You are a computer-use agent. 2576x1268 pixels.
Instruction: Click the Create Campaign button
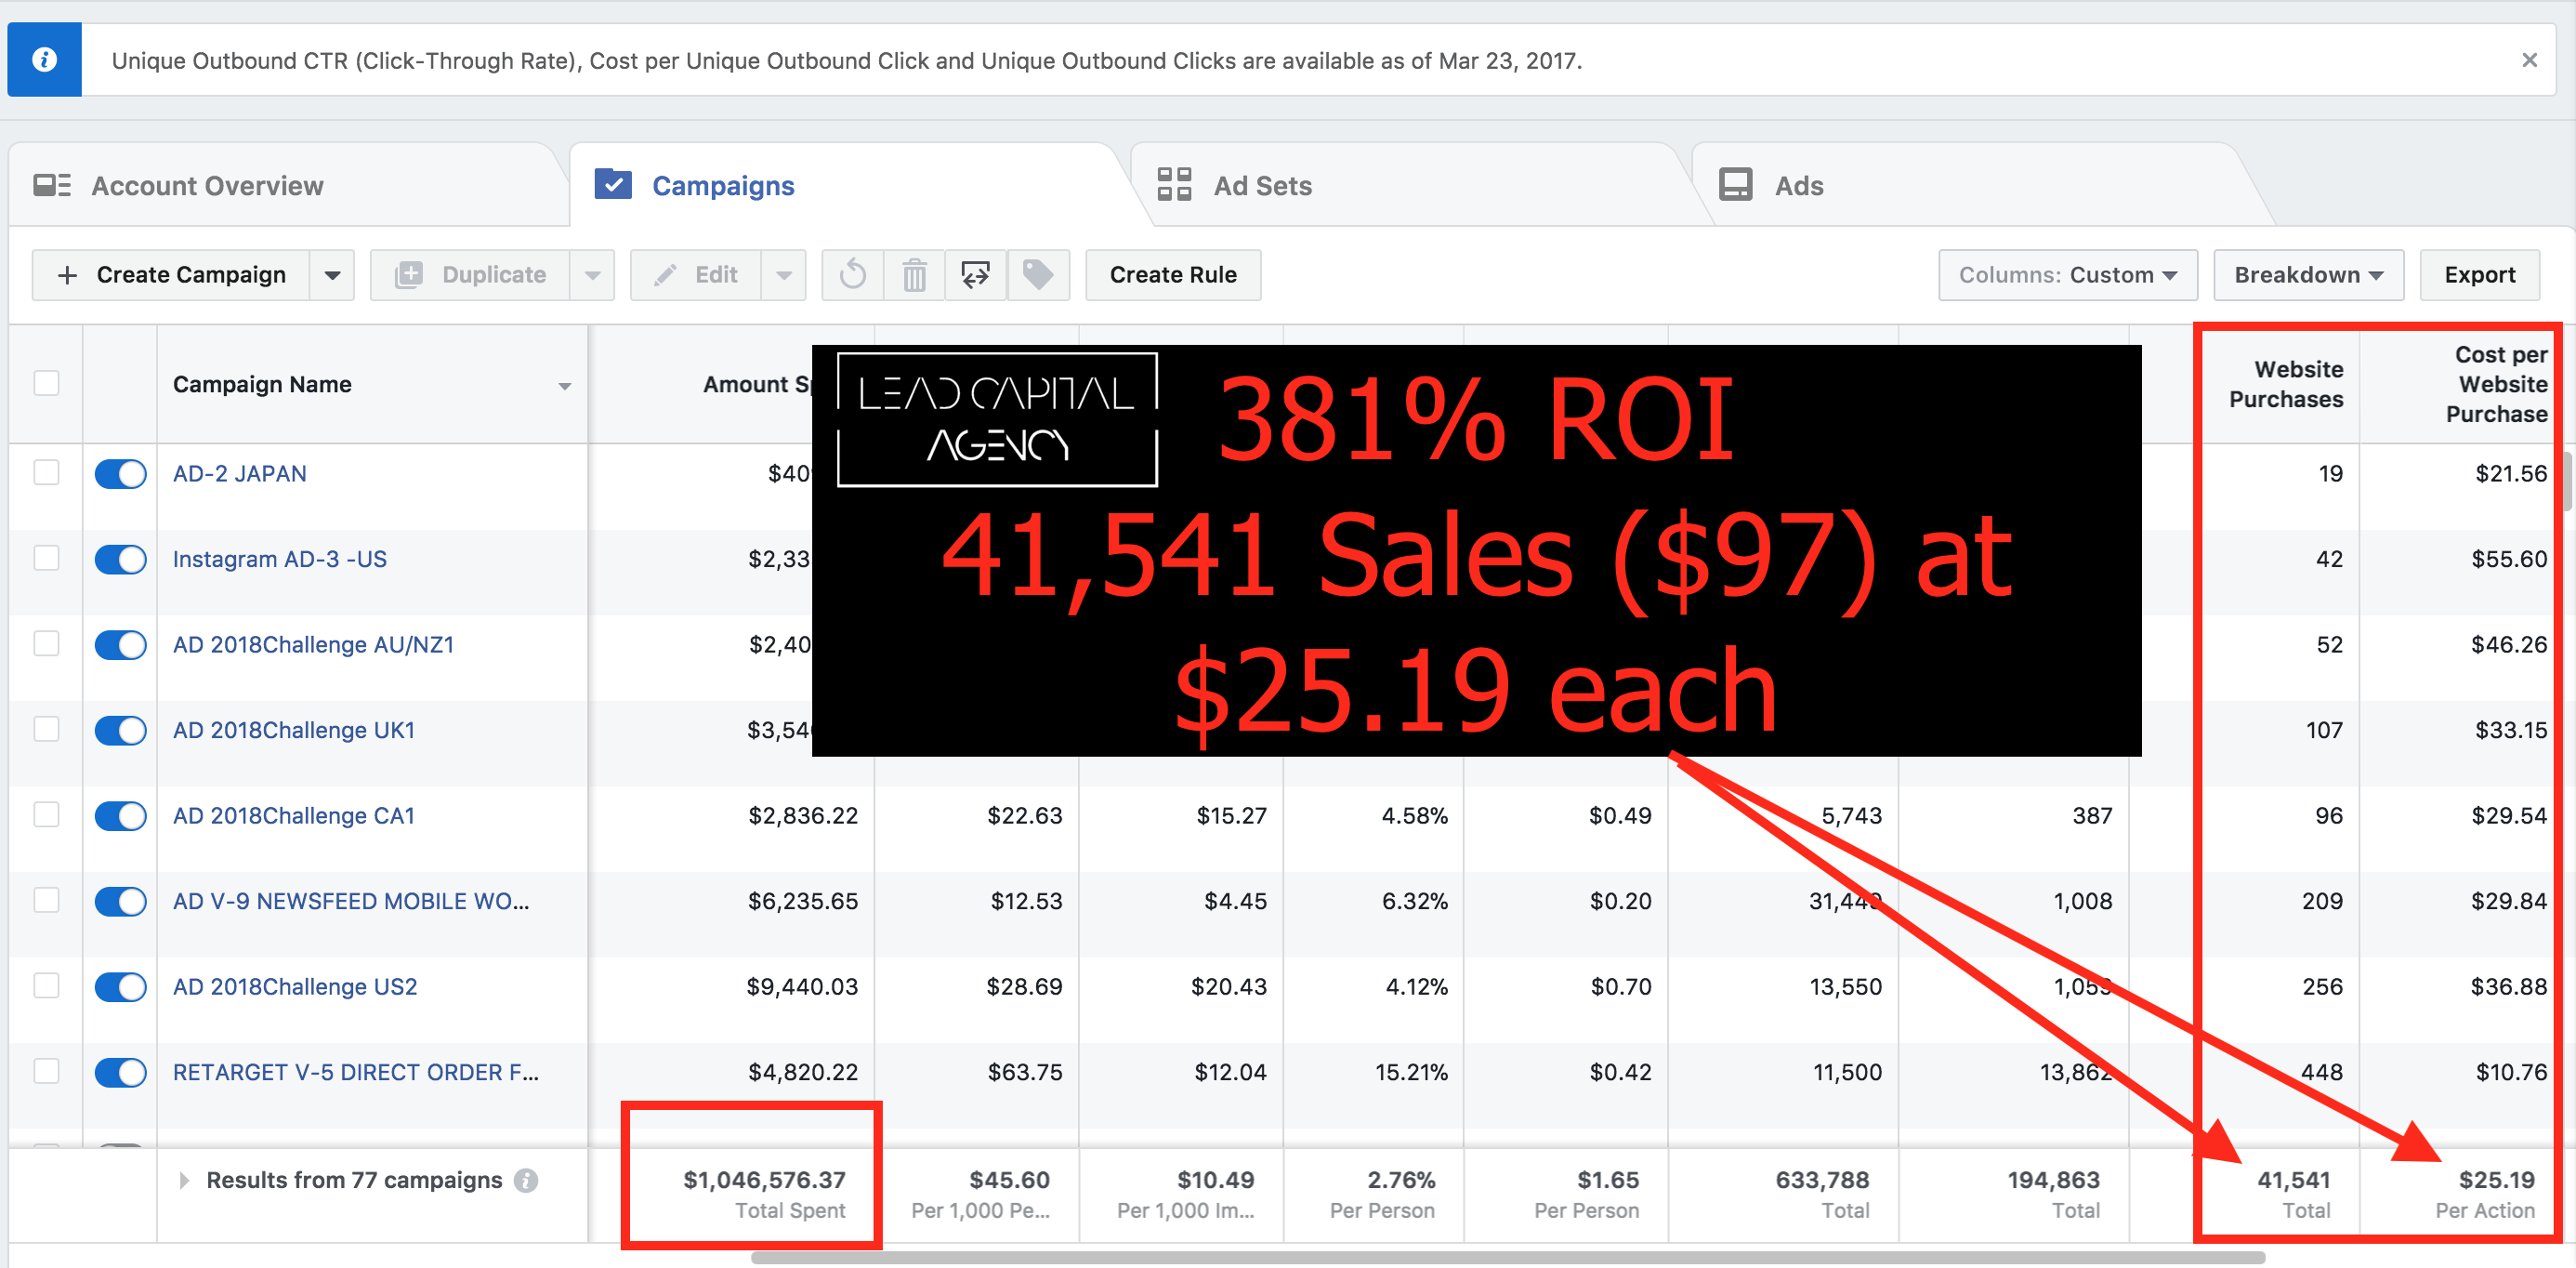(171, 275)
